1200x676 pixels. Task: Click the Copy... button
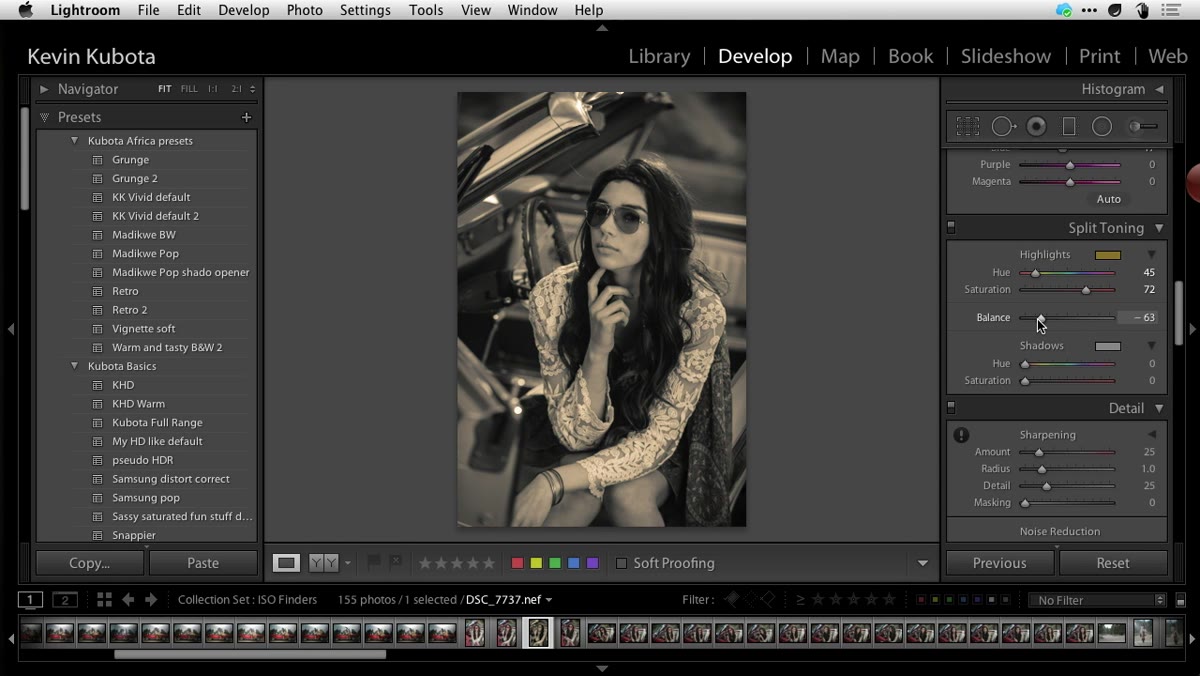click(89, 563)
